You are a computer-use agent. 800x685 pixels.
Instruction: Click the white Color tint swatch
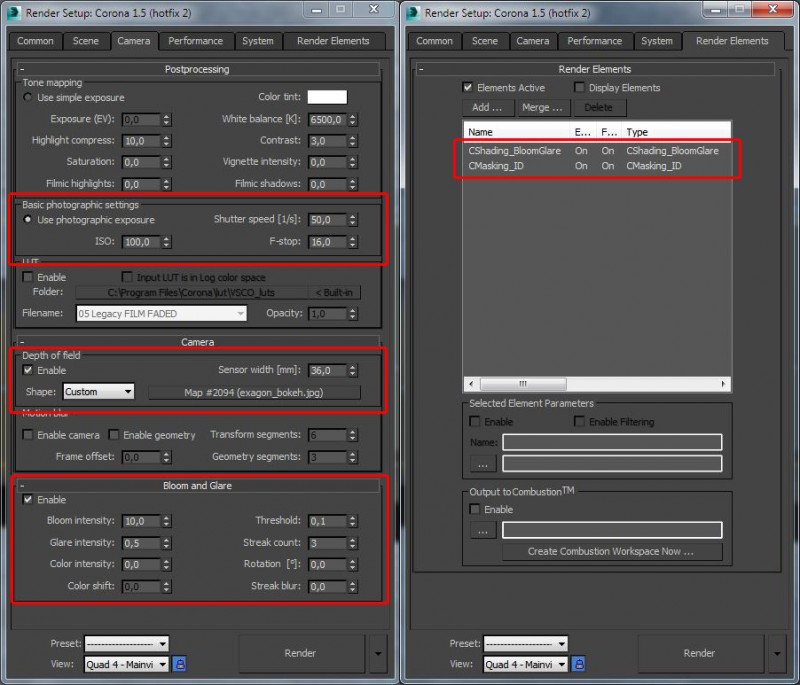click(x=327, y=97)
